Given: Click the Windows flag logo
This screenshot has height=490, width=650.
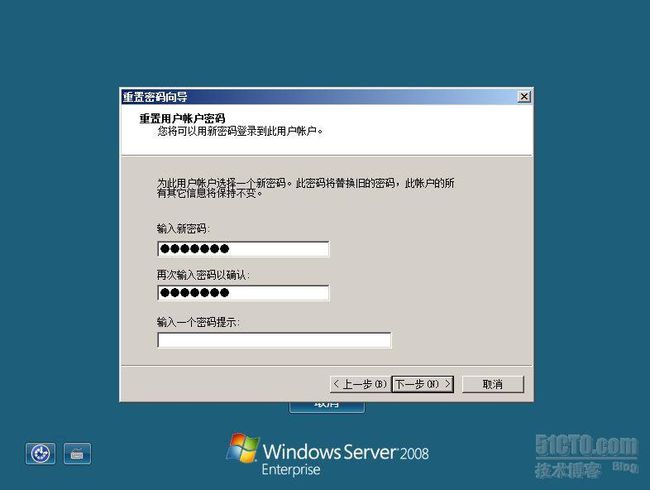Looking at the screenshot, I should pyautogui.click(x=243, y=448).
